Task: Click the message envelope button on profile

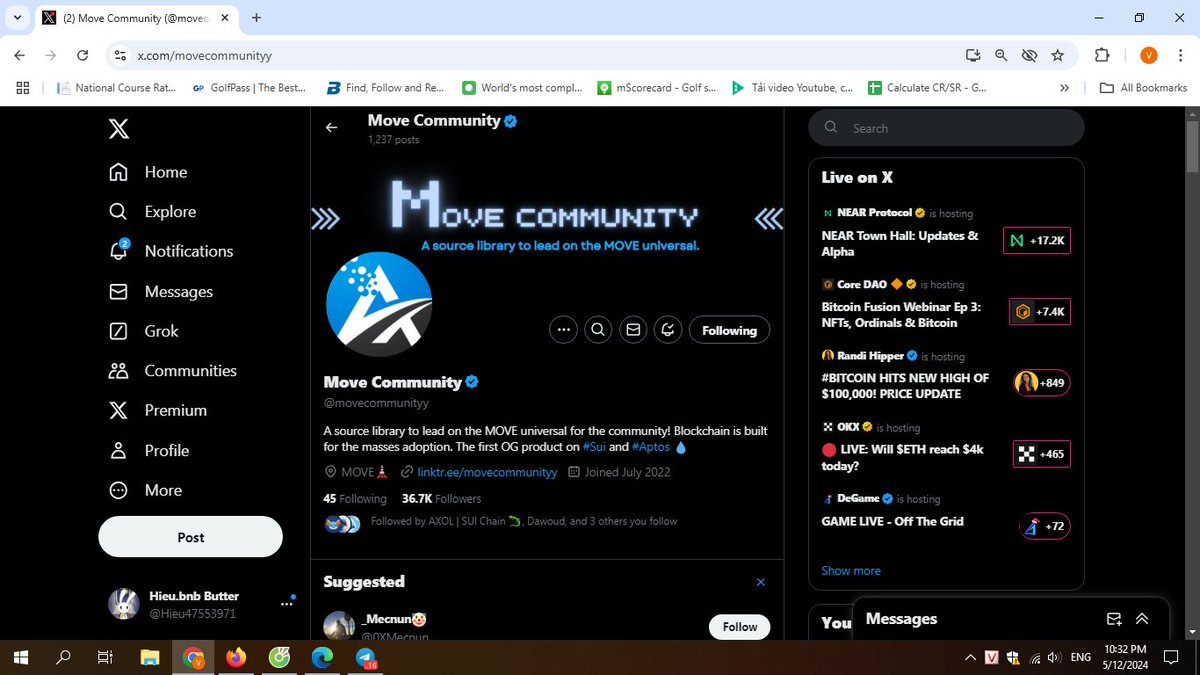Action: point(632,330)
